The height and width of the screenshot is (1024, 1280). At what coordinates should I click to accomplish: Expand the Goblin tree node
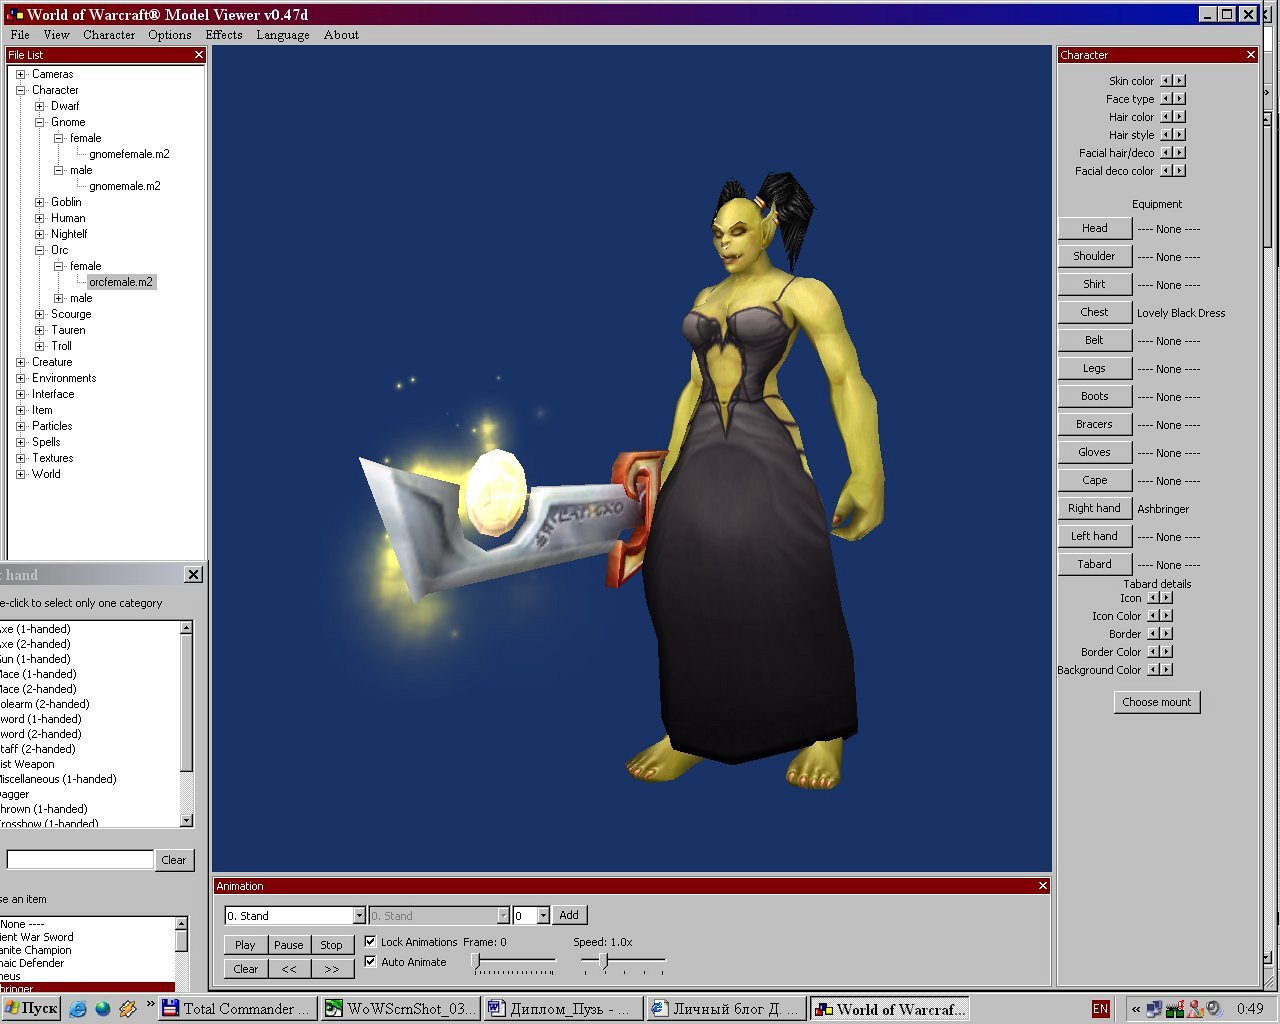(x=40, y=202)
